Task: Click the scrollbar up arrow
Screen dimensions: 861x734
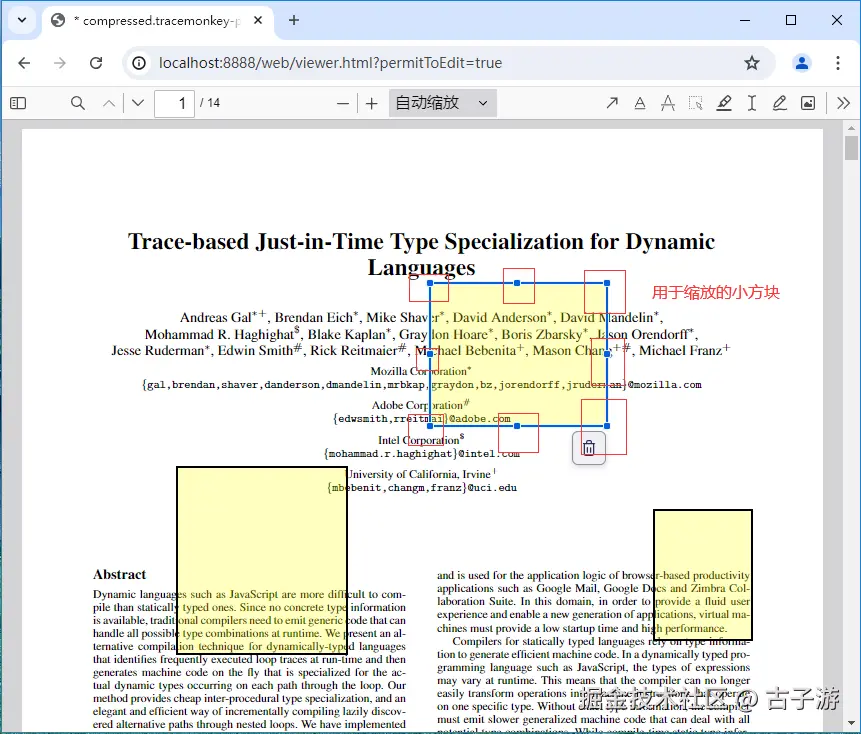Action: (851, 128)
